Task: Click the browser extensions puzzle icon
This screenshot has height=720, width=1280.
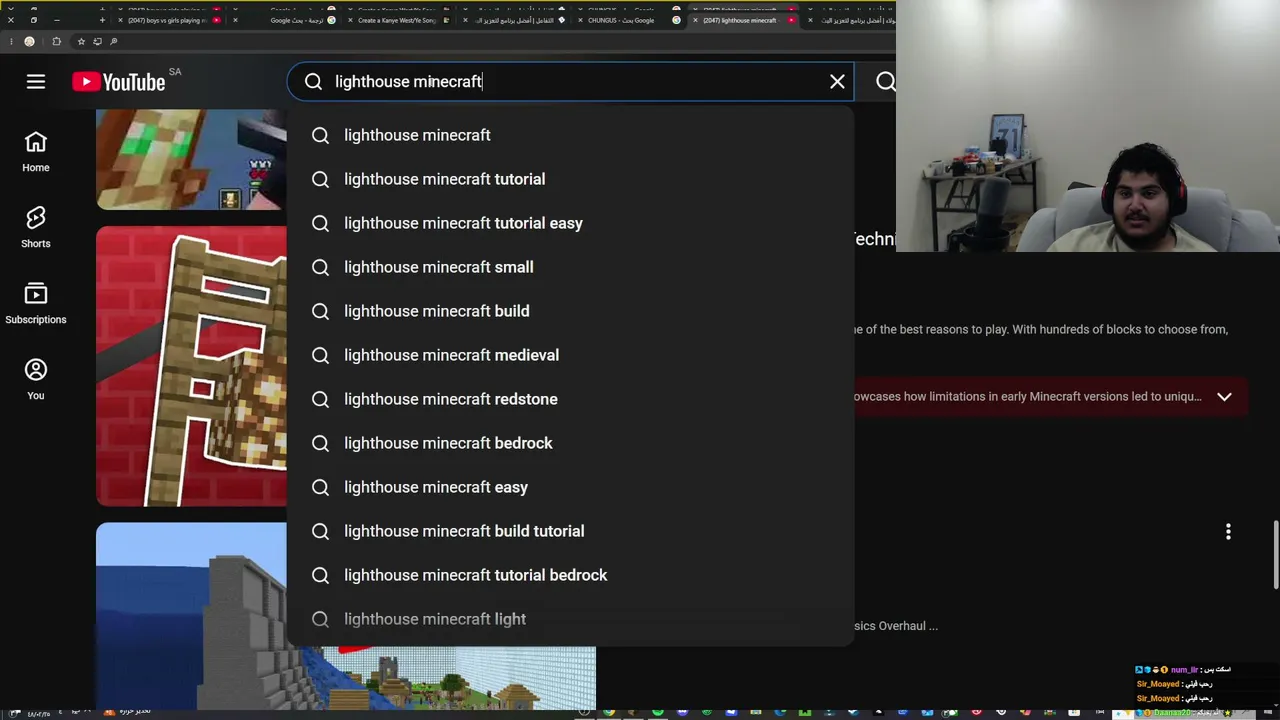Action: [56, 41]
